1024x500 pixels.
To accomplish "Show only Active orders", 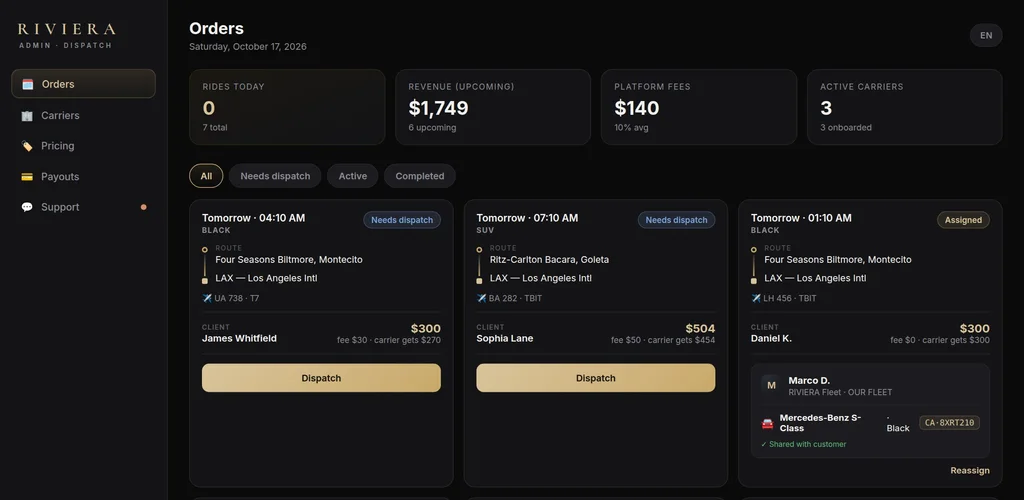I will click(x=353, y=176).
